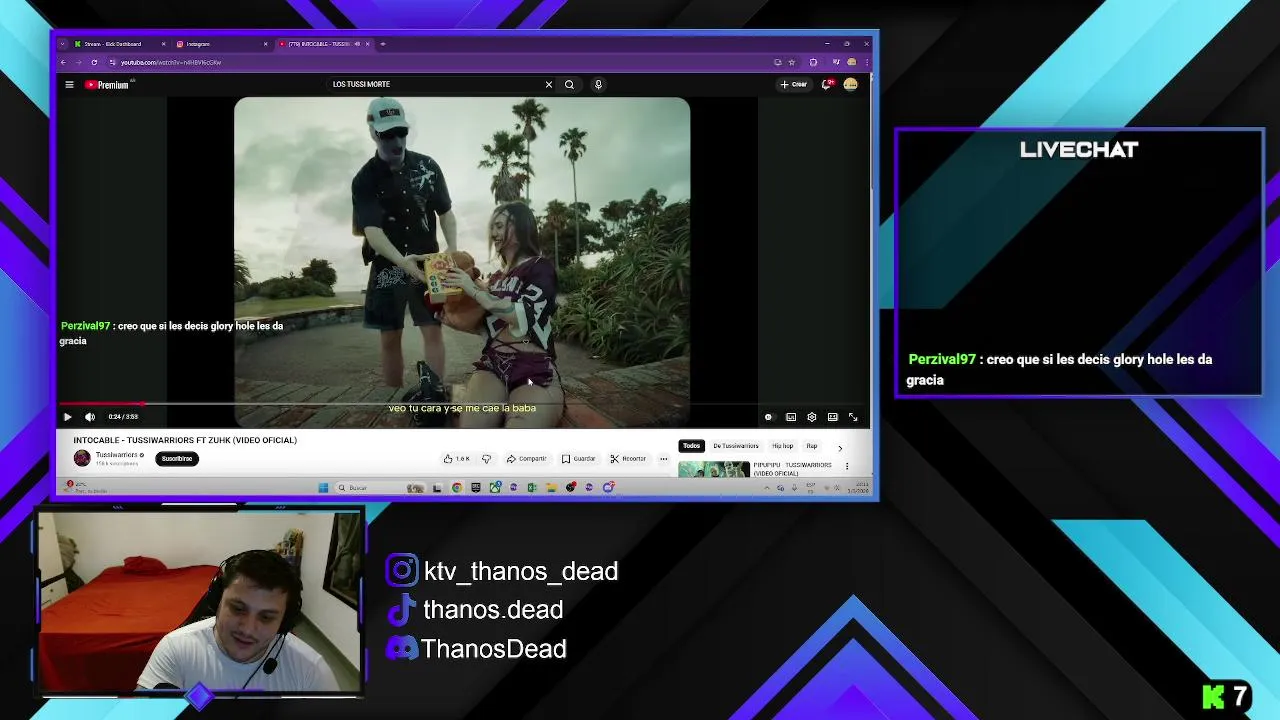Viewport: 1280px width, 720px height.
Task: Open Chrome icon in Windows taskbar
Action: 457,488
